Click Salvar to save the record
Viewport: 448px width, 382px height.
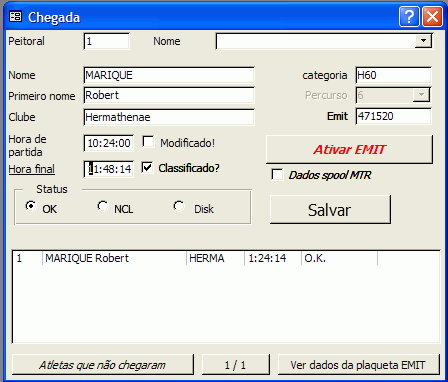click(330, 210)
